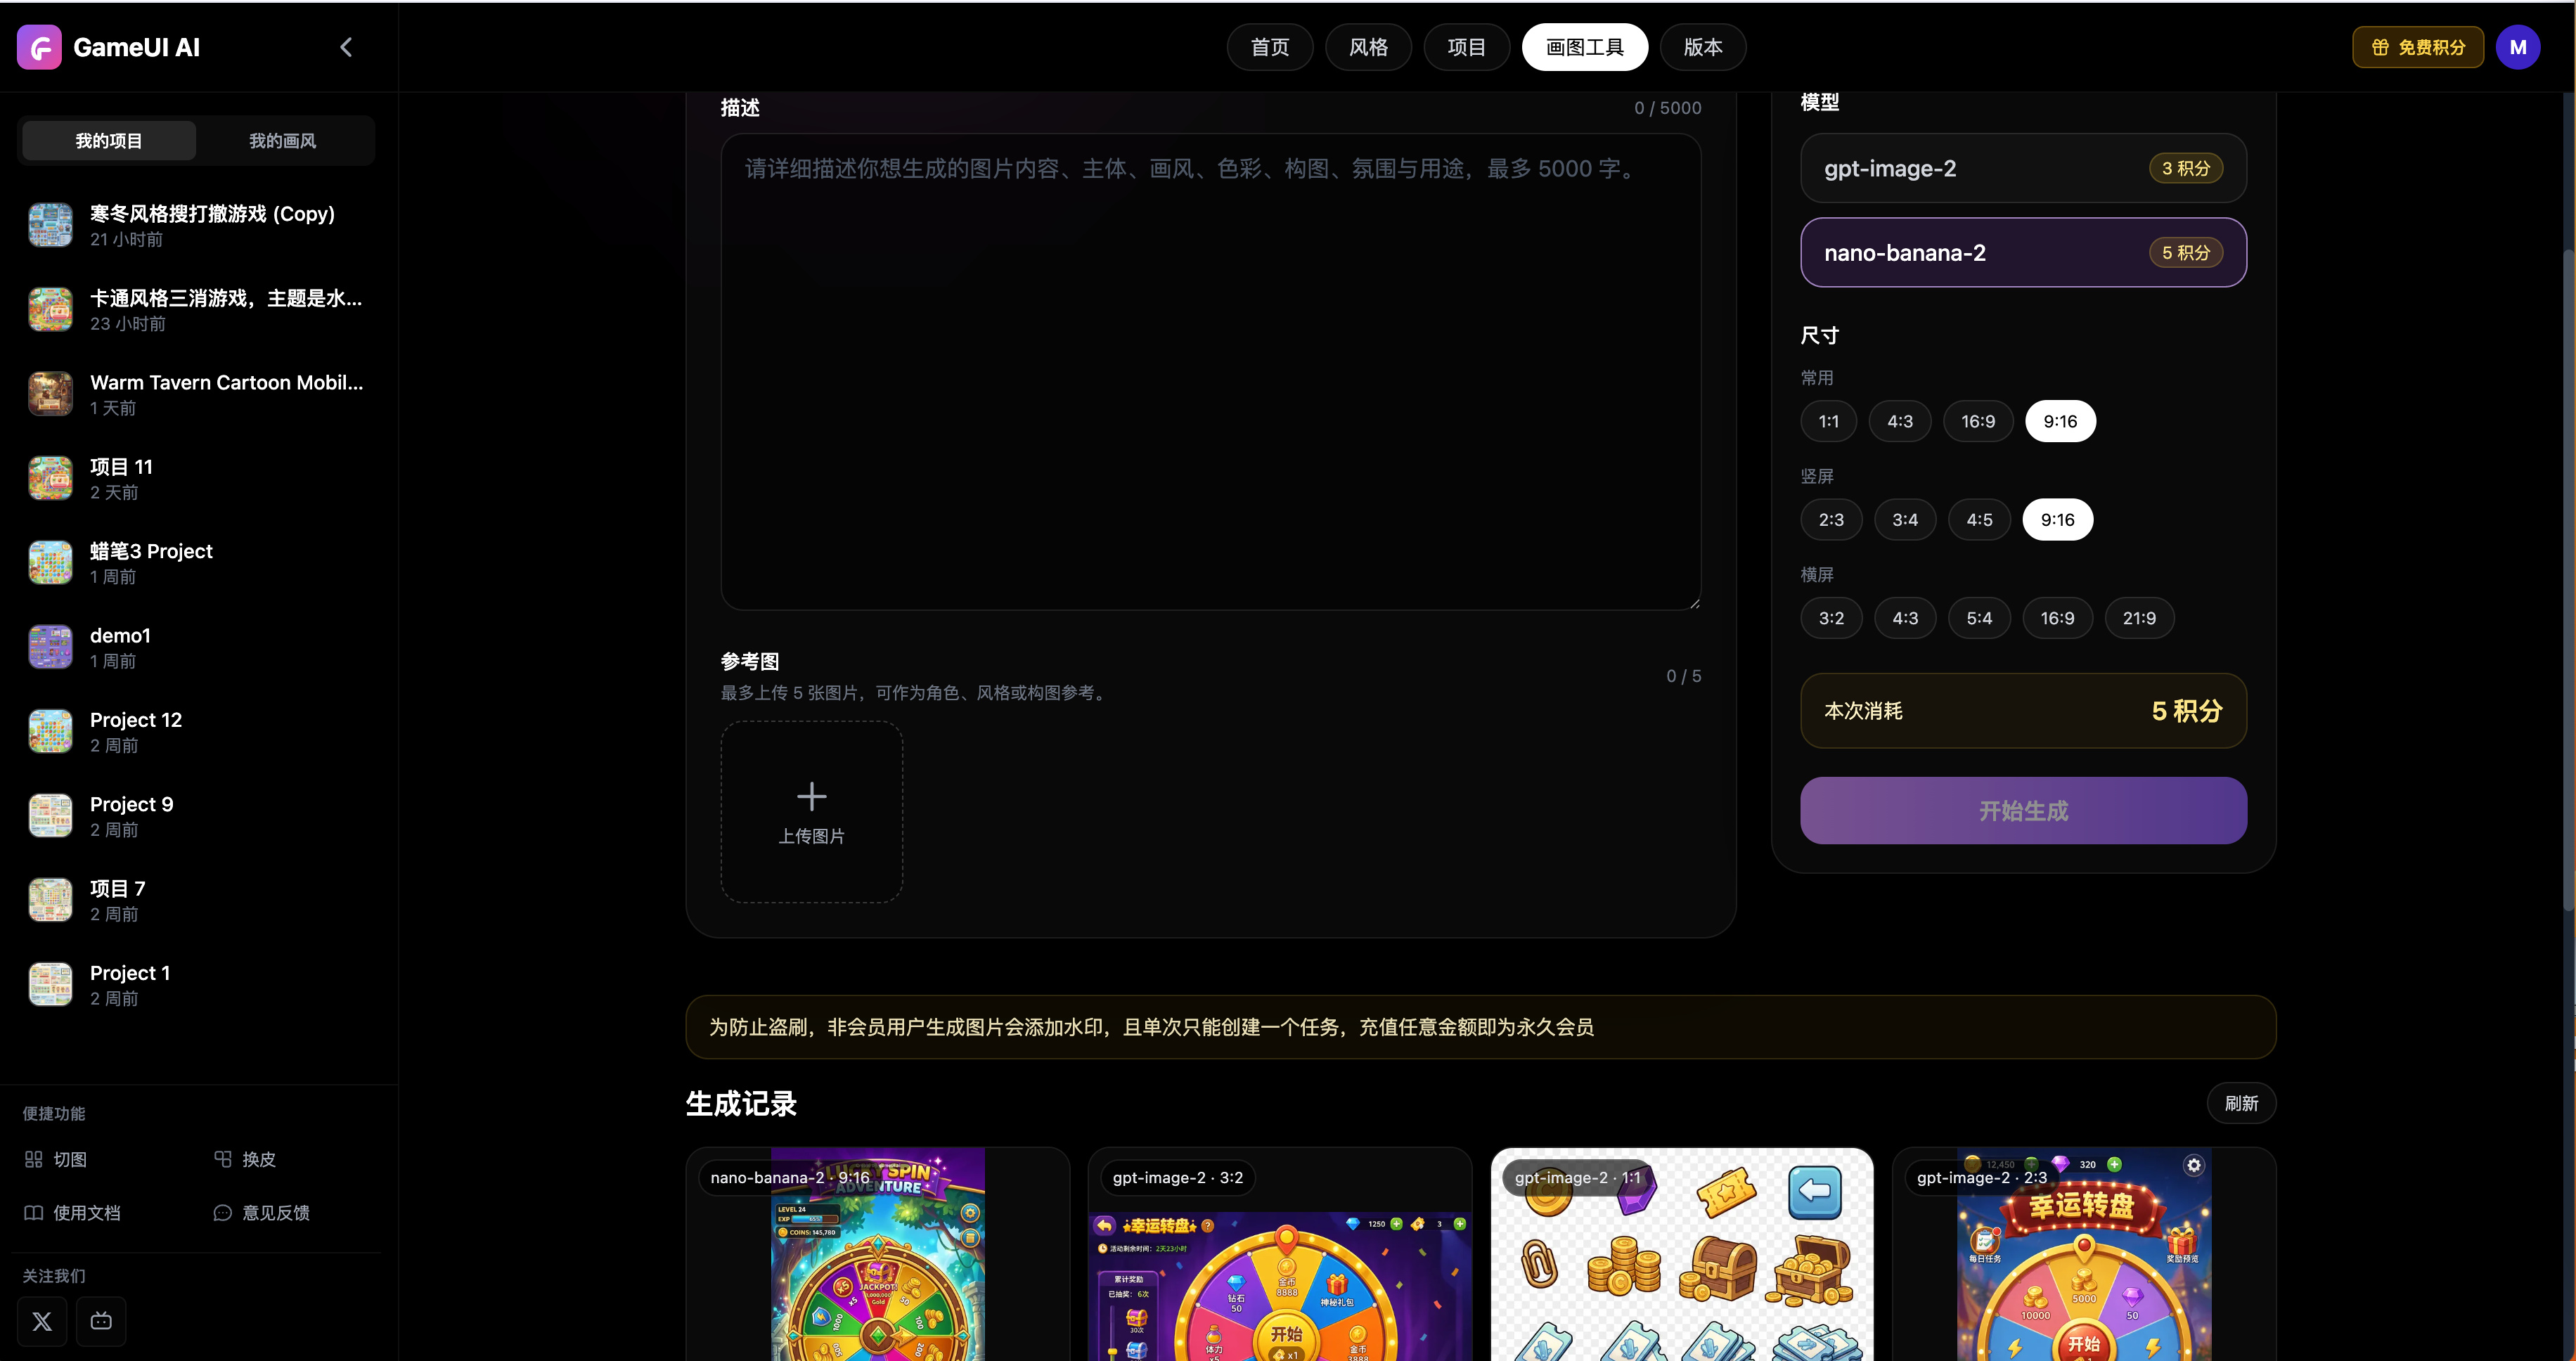
Task: Focus the 描述 description text area
Action: [x=1210, y=372]
